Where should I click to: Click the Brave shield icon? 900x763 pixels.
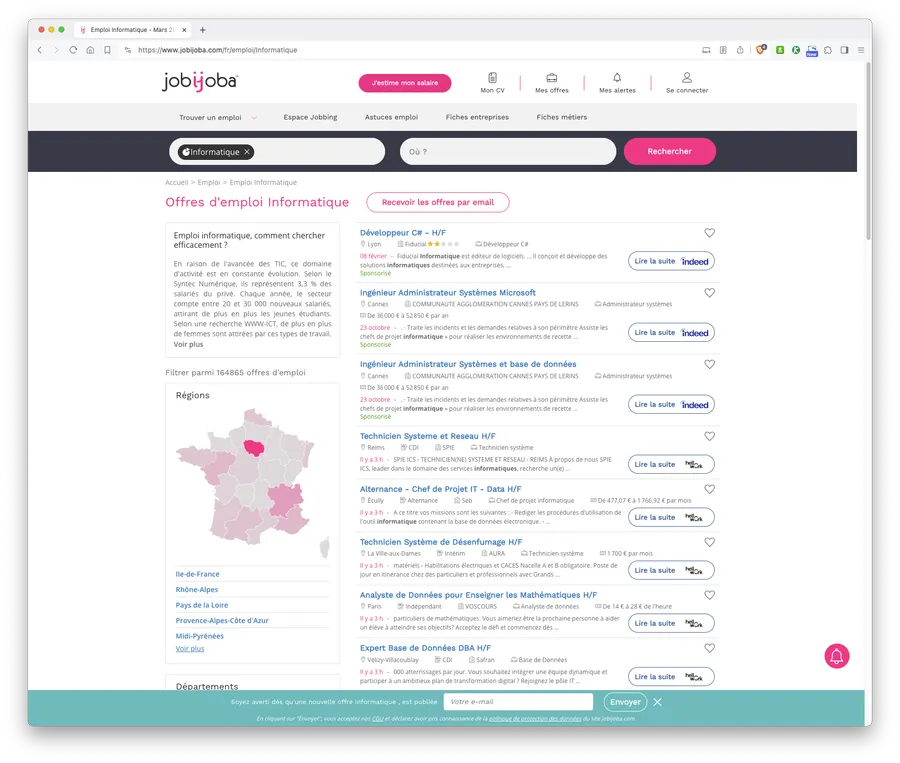tap(761, 50)
